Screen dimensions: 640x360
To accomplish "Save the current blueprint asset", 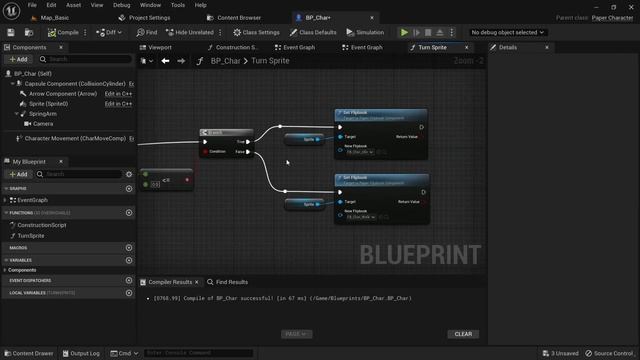I will [11, 32].
